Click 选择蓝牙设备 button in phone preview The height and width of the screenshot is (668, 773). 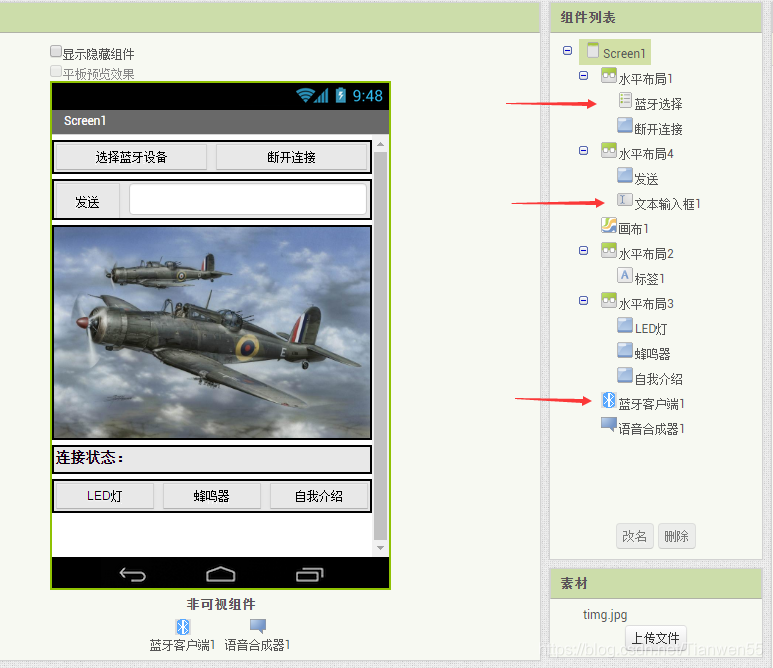(131, 157)
